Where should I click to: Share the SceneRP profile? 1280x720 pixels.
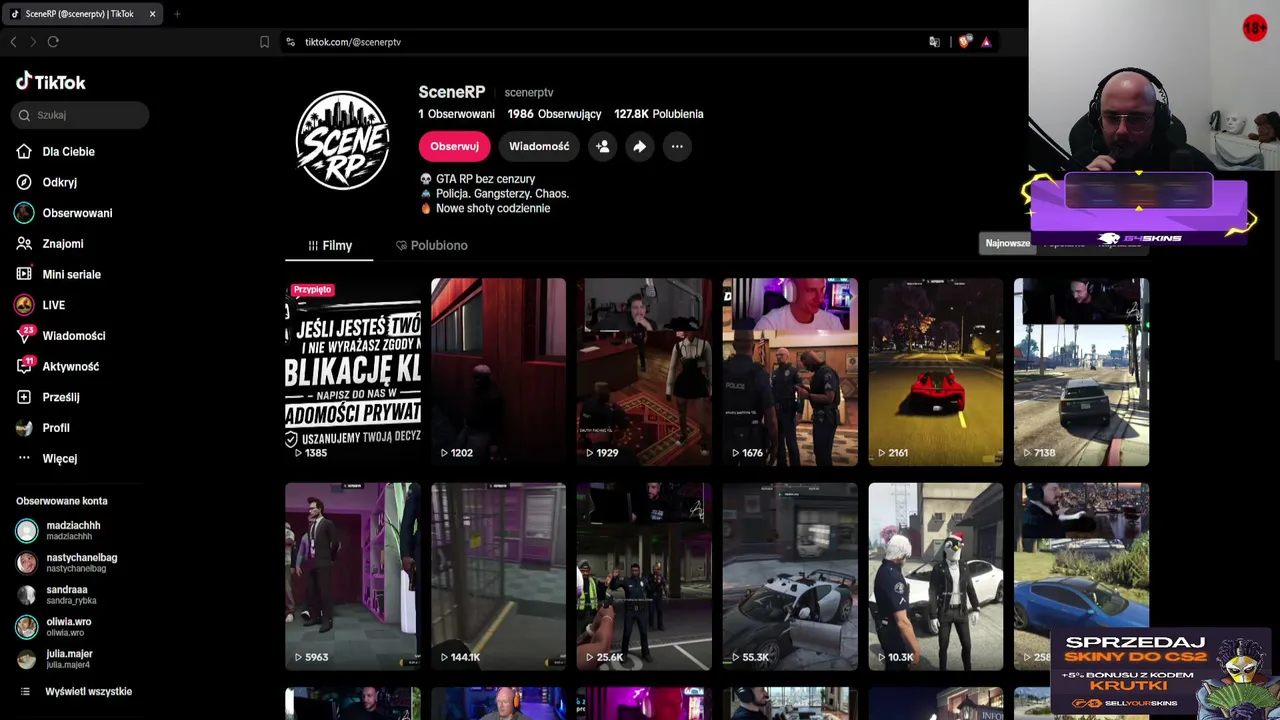[x=639, y=146]
